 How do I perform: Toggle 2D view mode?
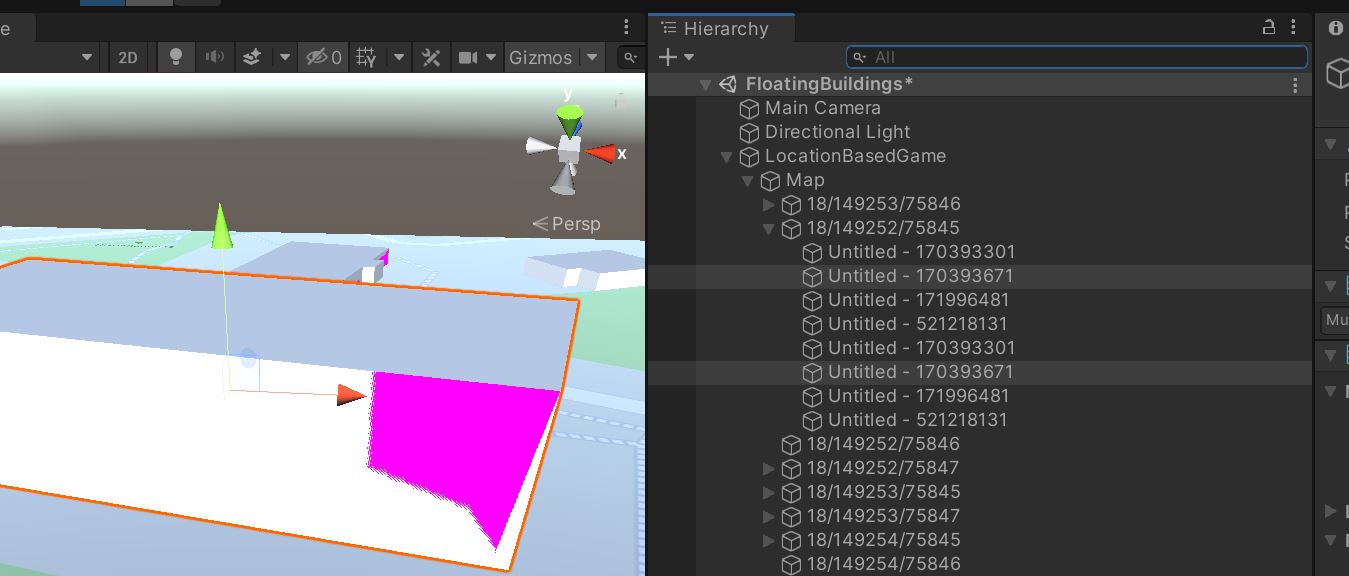(x=128, y=57)
